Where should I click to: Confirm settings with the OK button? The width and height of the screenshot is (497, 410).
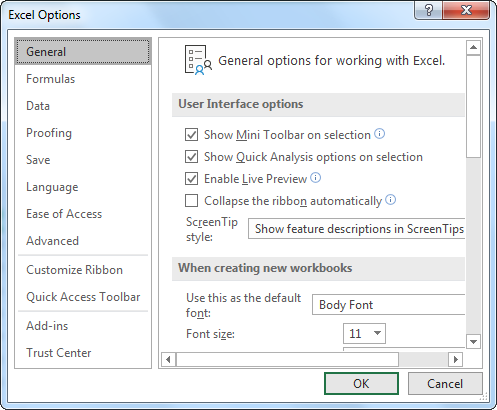[x=361, y=383]
